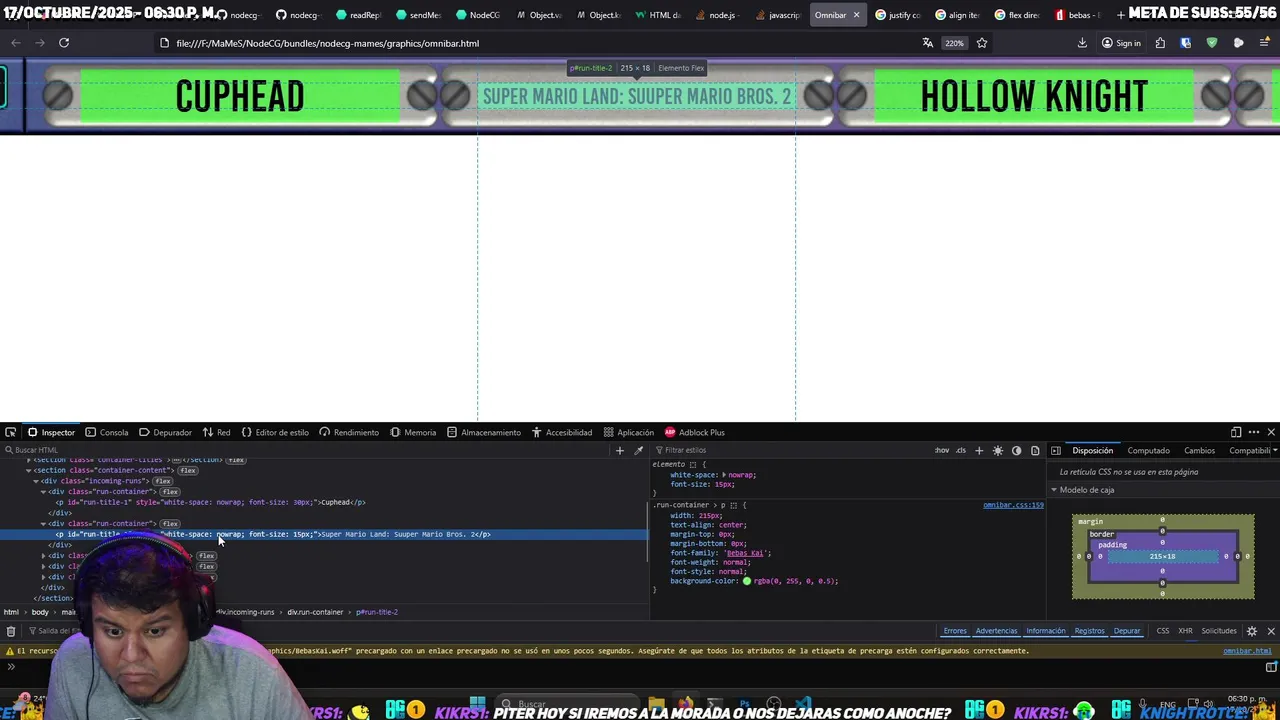Select the Cuphead run-title-1 paragraph node

coord(210,503)
